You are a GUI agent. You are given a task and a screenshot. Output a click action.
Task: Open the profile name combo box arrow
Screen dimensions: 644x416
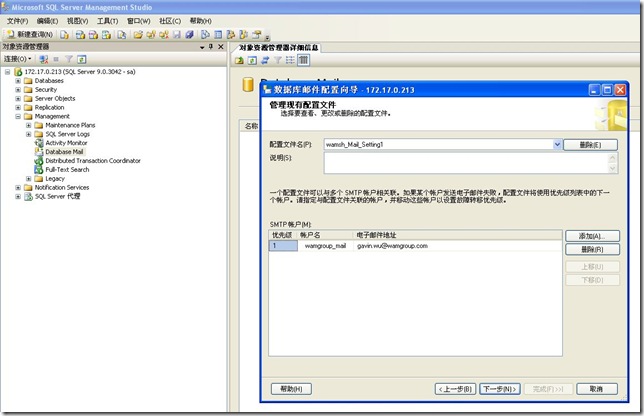[557, 145]
